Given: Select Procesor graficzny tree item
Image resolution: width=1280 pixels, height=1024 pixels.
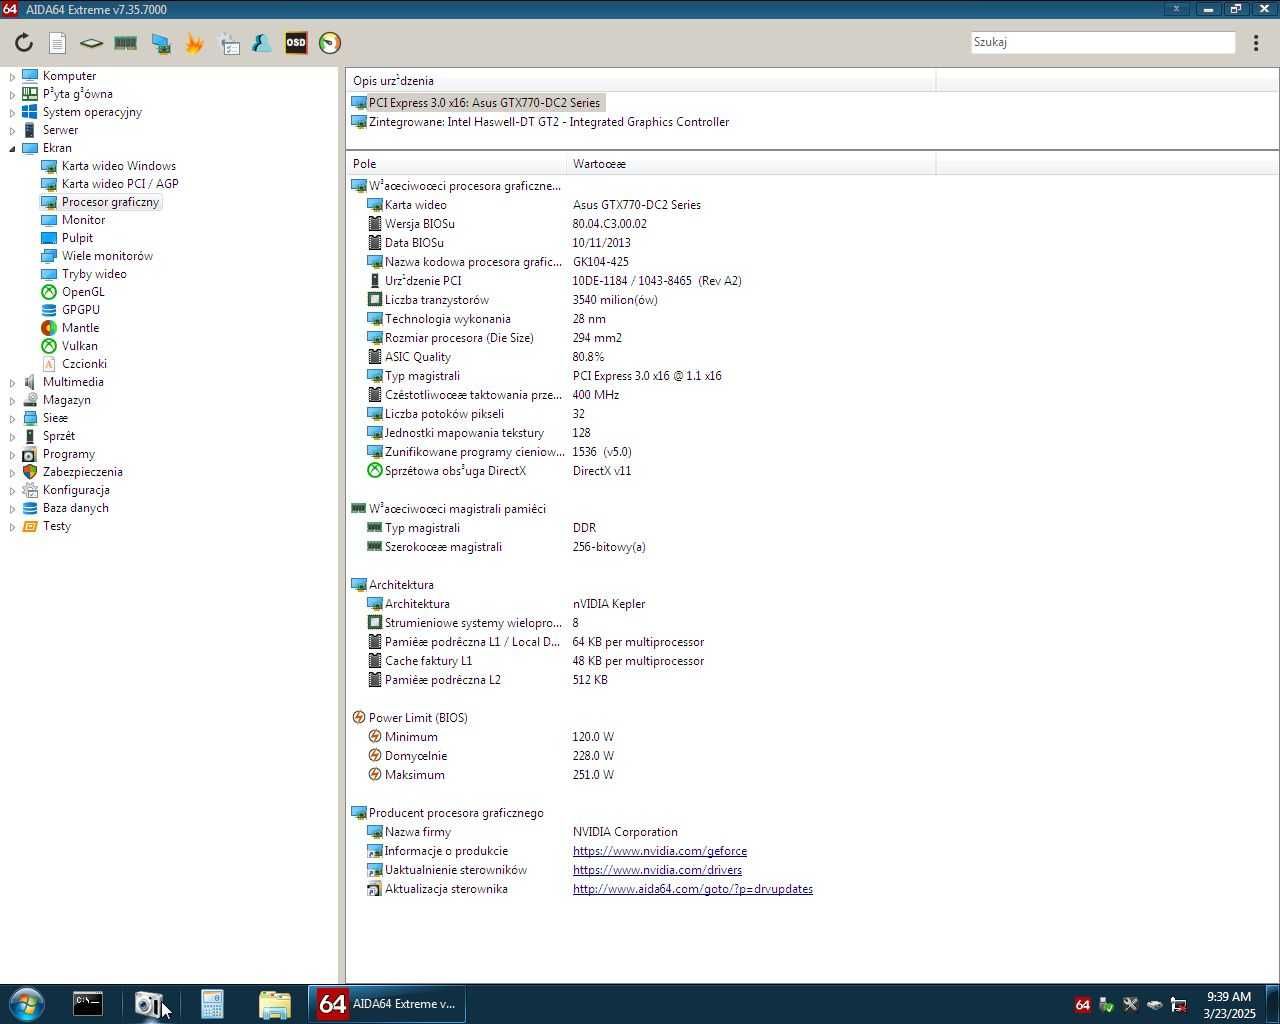Looking at the screenshot, I should [x=110, y=202].
